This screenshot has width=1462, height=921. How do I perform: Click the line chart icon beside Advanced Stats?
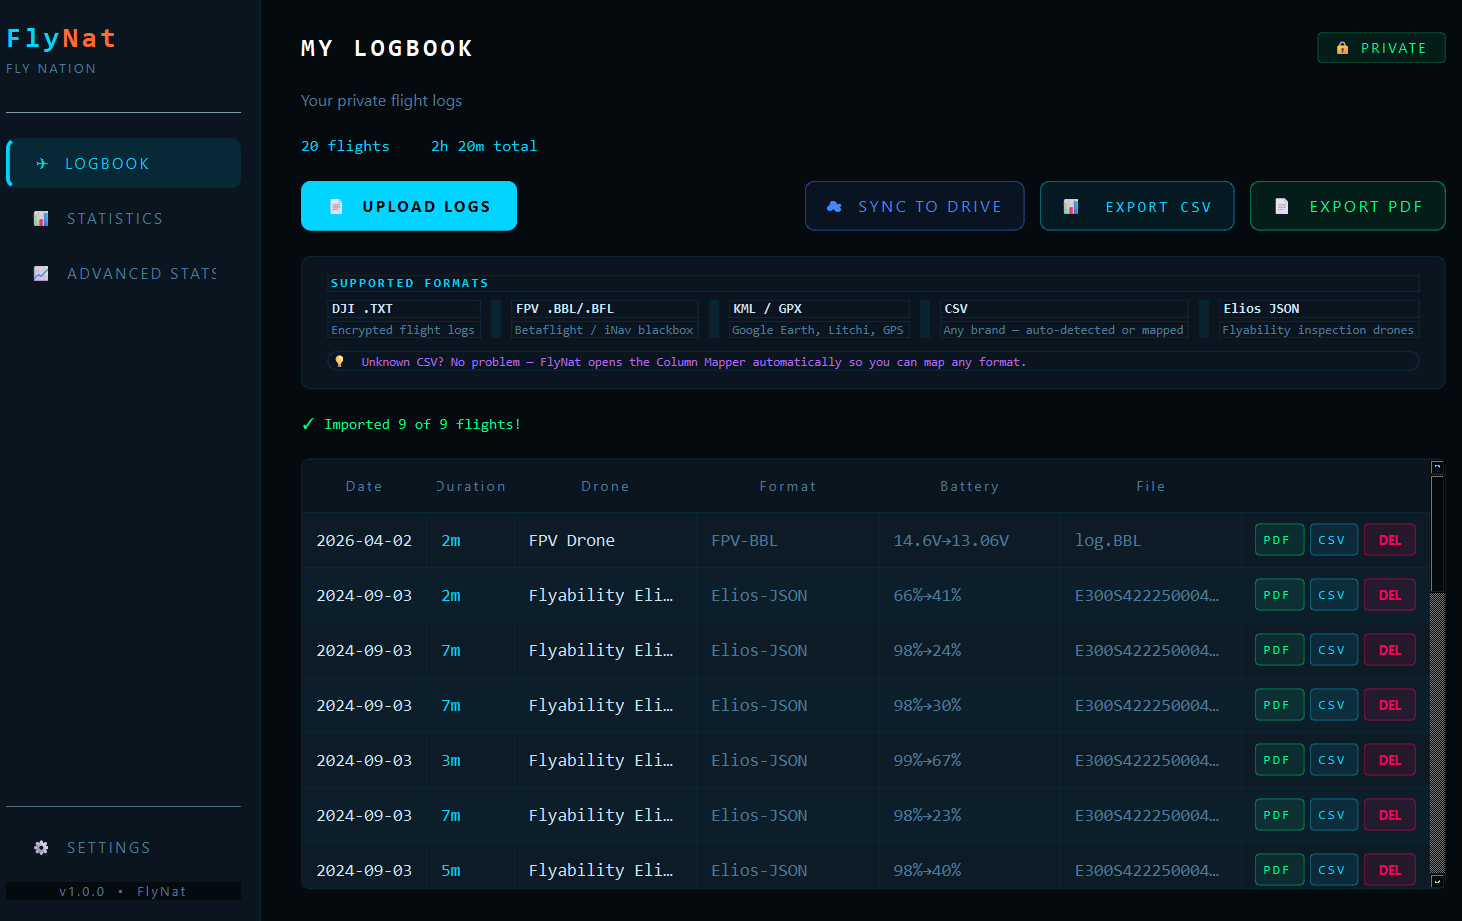click(41, 273)
